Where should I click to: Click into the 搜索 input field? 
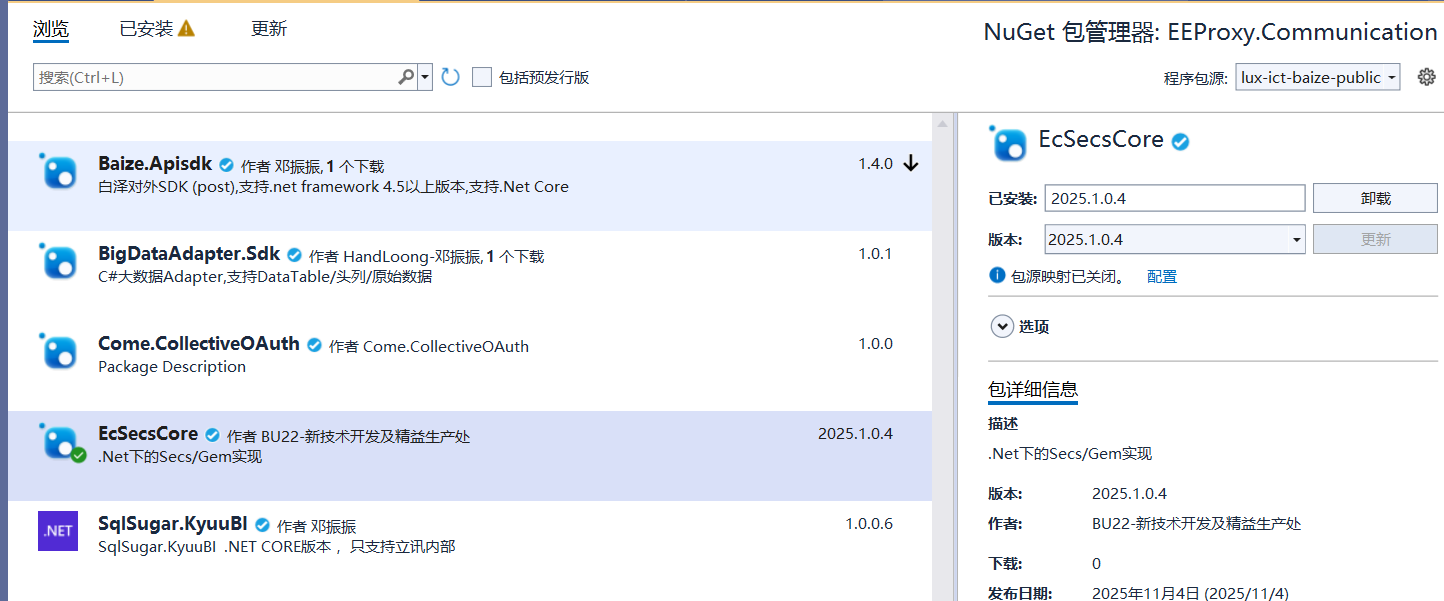coord(215,77)
